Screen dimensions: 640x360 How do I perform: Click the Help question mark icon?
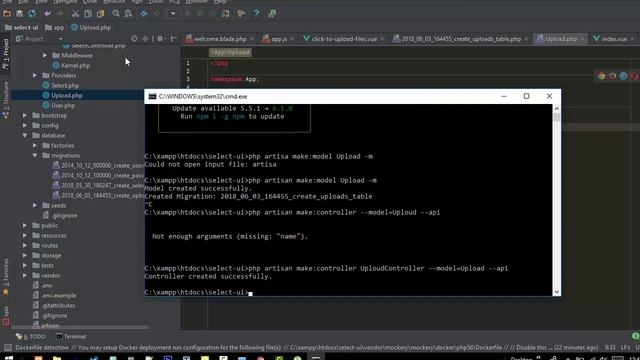[256, 13]
